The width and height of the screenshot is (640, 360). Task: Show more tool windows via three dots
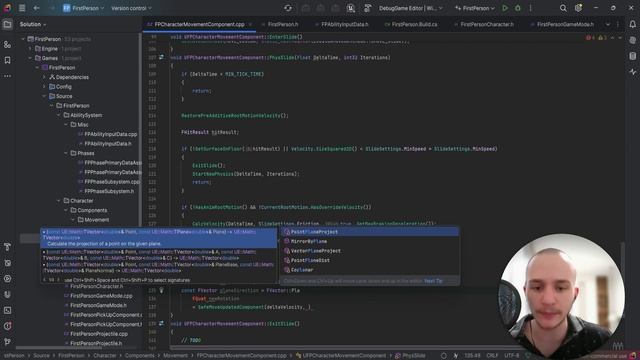point(7,76)
